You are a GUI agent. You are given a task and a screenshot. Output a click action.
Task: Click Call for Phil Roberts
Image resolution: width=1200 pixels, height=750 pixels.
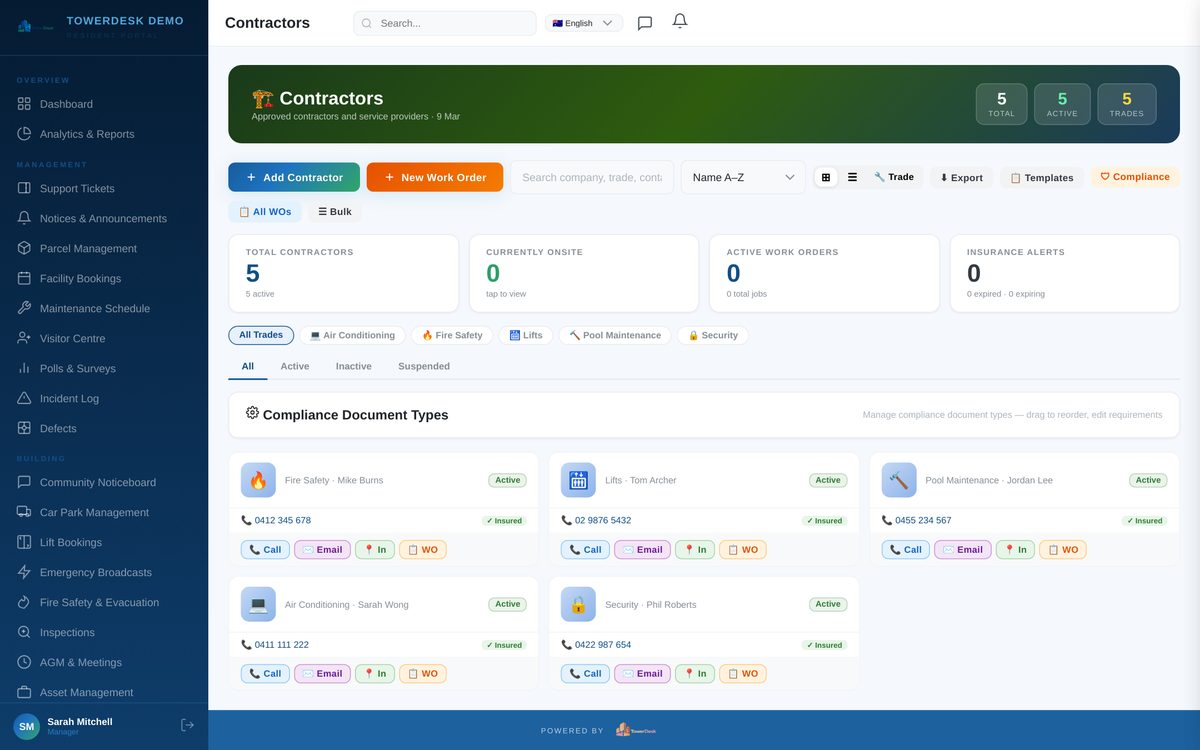tap(584, 673)
